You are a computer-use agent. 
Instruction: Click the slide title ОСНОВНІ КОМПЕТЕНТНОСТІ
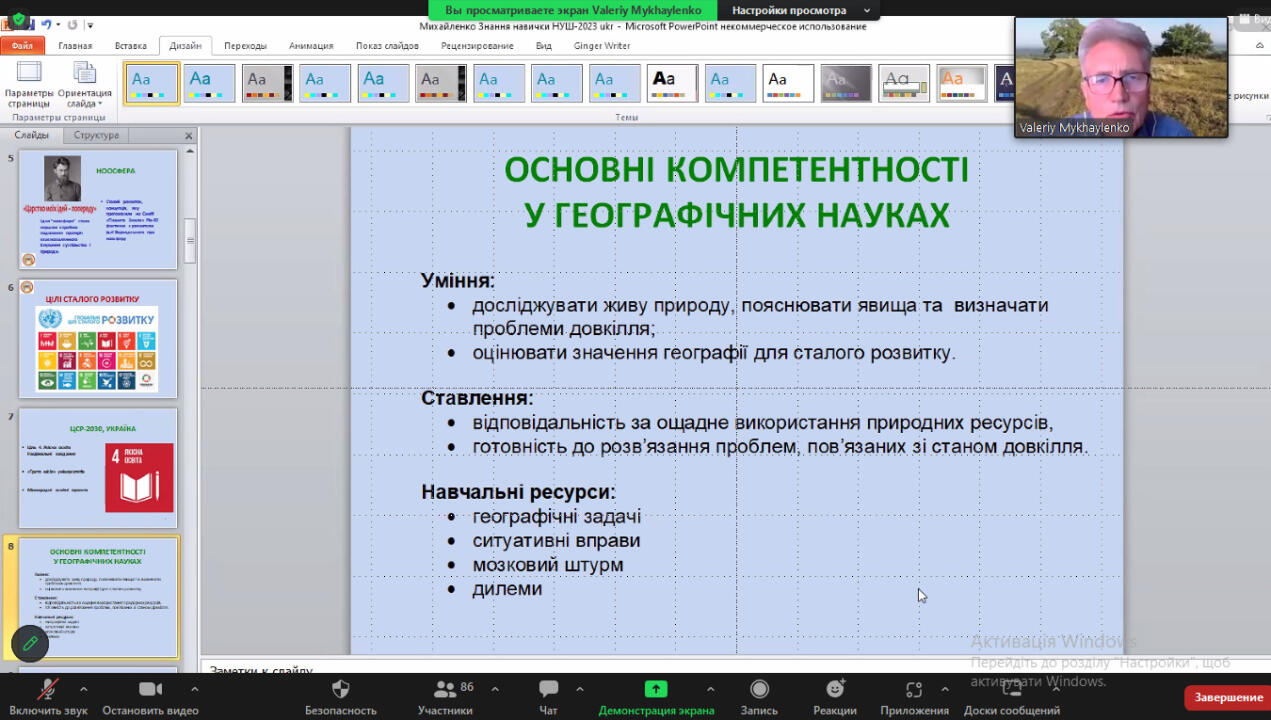tap(737, 170)
